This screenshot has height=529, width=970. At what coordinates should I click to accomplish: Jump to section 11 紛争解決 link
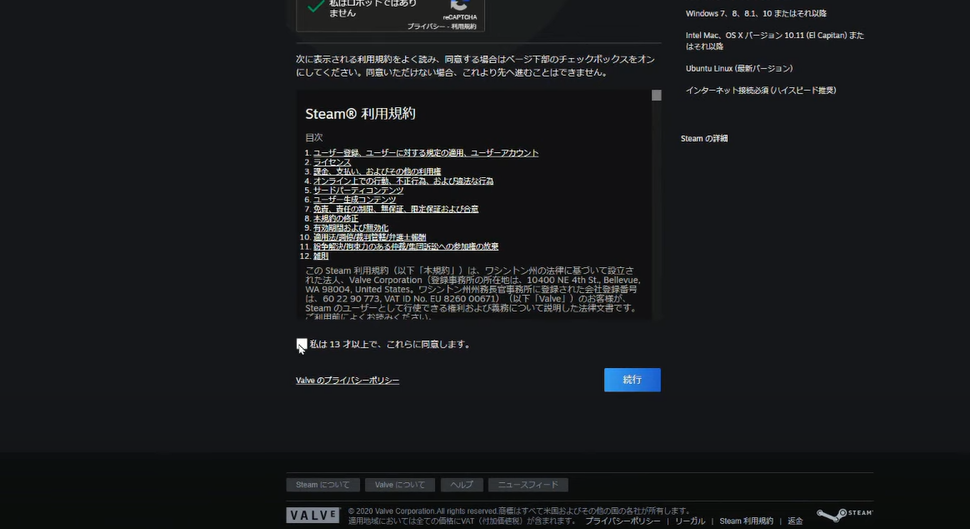coord(405,246)
